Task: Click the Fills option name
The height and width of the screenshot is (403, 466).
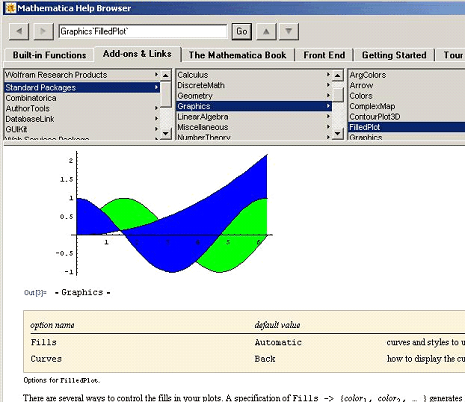Action: [x=43, y=342]
